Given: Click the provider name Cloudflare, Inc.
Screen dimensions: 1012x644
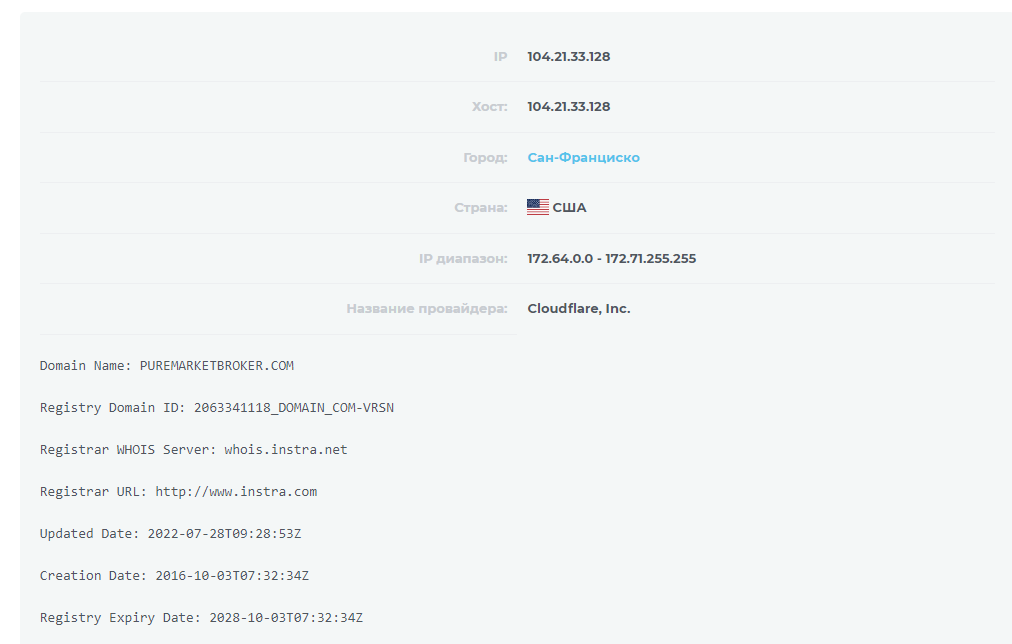Looking at the screenshot, I should pyautogui.click(x=579, y=308).
